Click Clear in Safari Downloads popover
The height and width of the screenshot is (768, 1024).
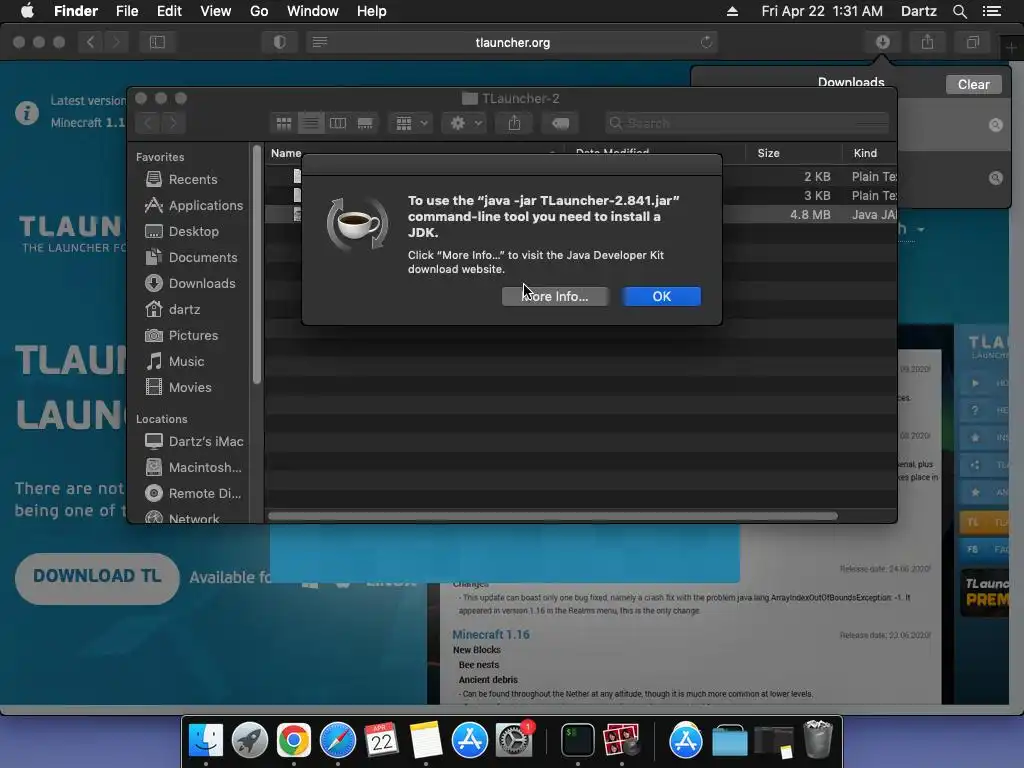point(973,84)
